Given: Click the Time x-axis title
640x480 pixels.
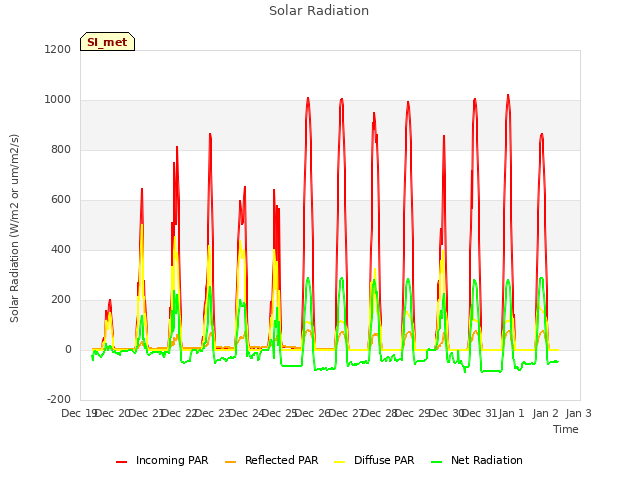Looking at the screenshot, I should [566, 429].
